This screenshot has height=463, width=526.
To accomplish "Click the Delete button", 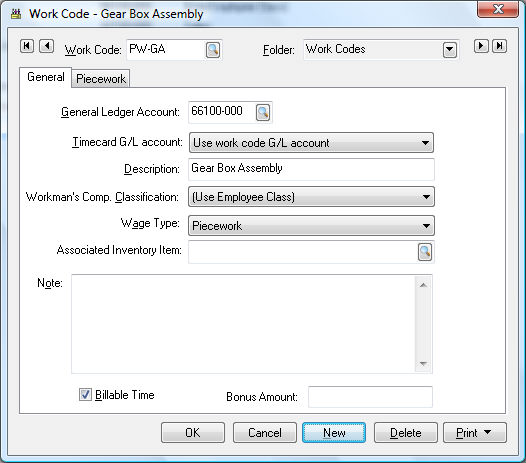I will tap(406, 432).
